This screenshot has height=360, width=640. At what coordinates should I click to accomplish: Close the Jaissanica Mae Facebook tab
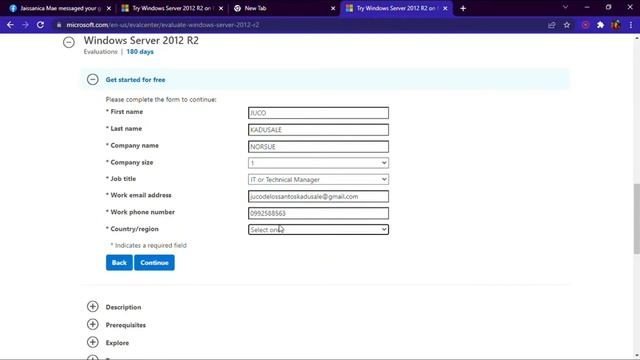coord(109,8)
